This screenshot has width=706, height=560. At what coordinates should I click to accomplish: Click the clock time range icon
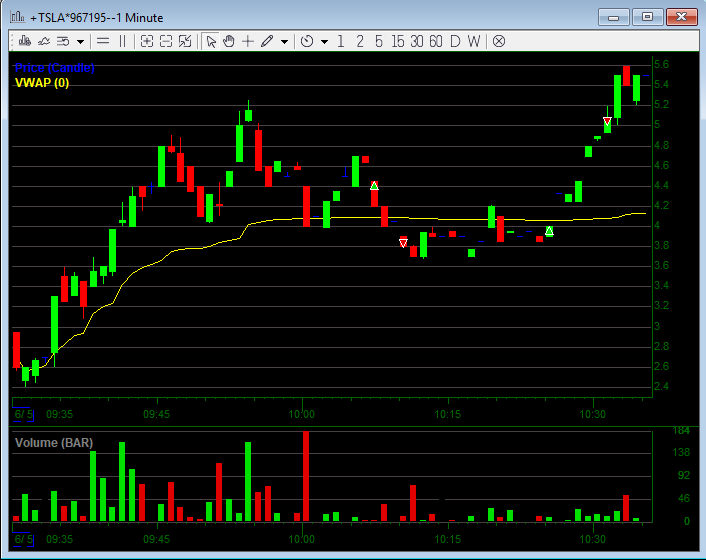coord(307,41)
